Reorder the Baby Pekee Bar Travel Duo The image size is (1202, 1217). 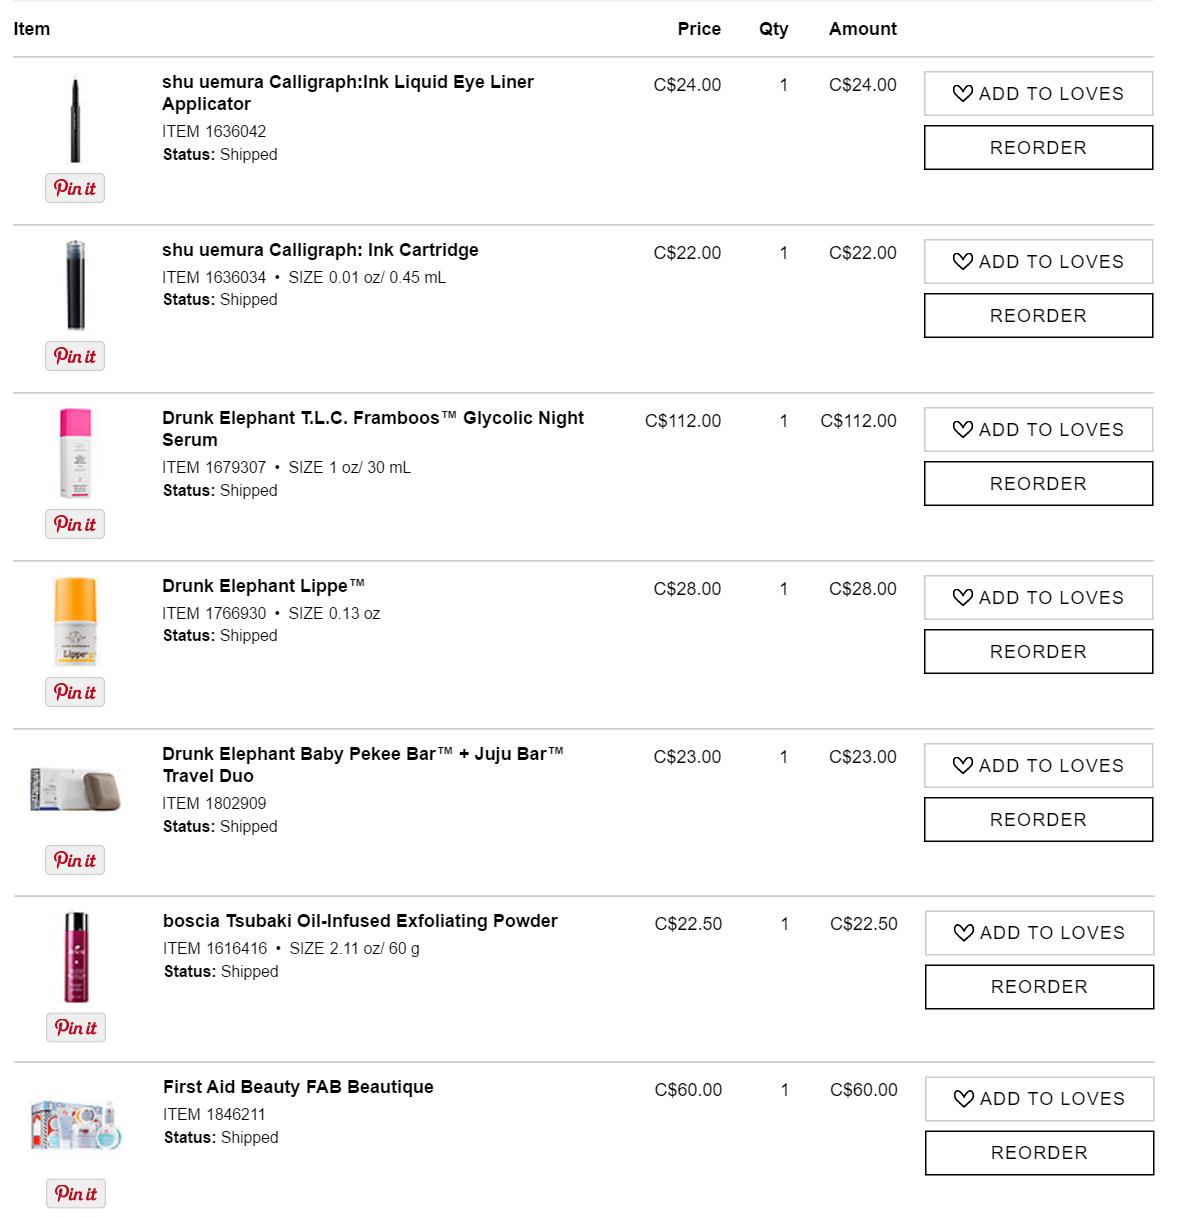[x=1038, y=820]
